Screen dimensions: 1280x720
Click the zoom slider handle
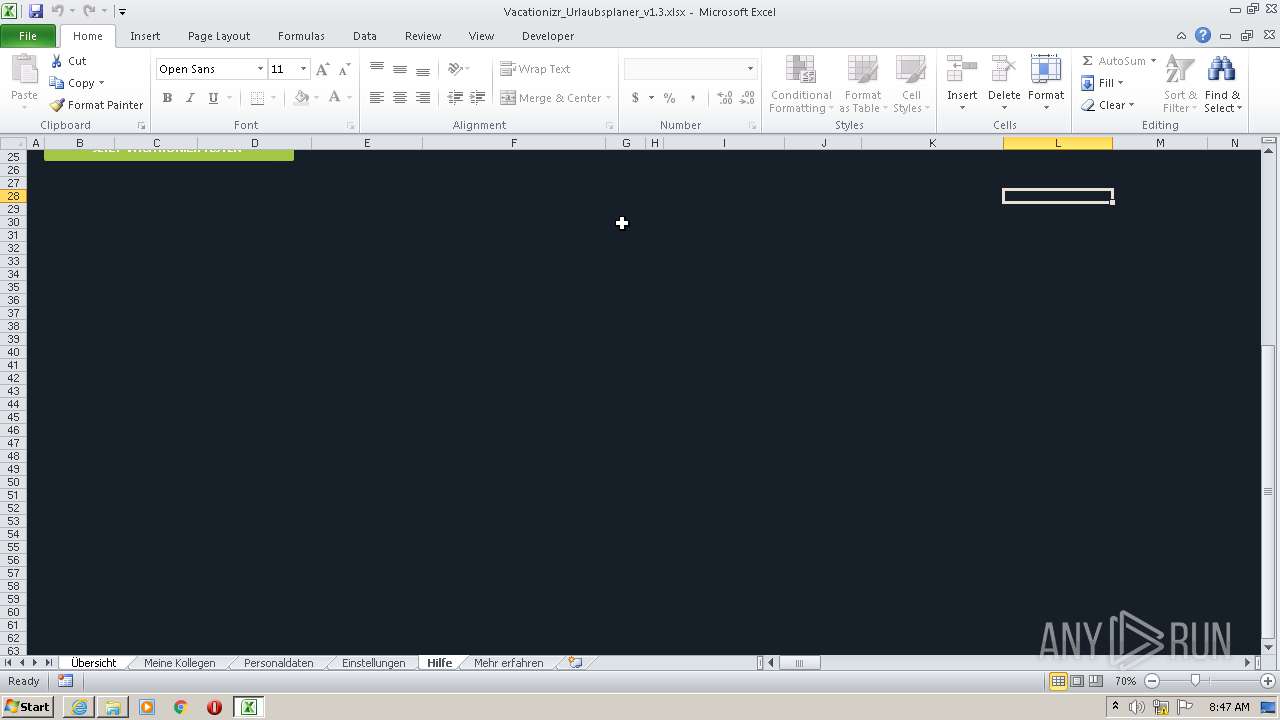pos(1195,681)
